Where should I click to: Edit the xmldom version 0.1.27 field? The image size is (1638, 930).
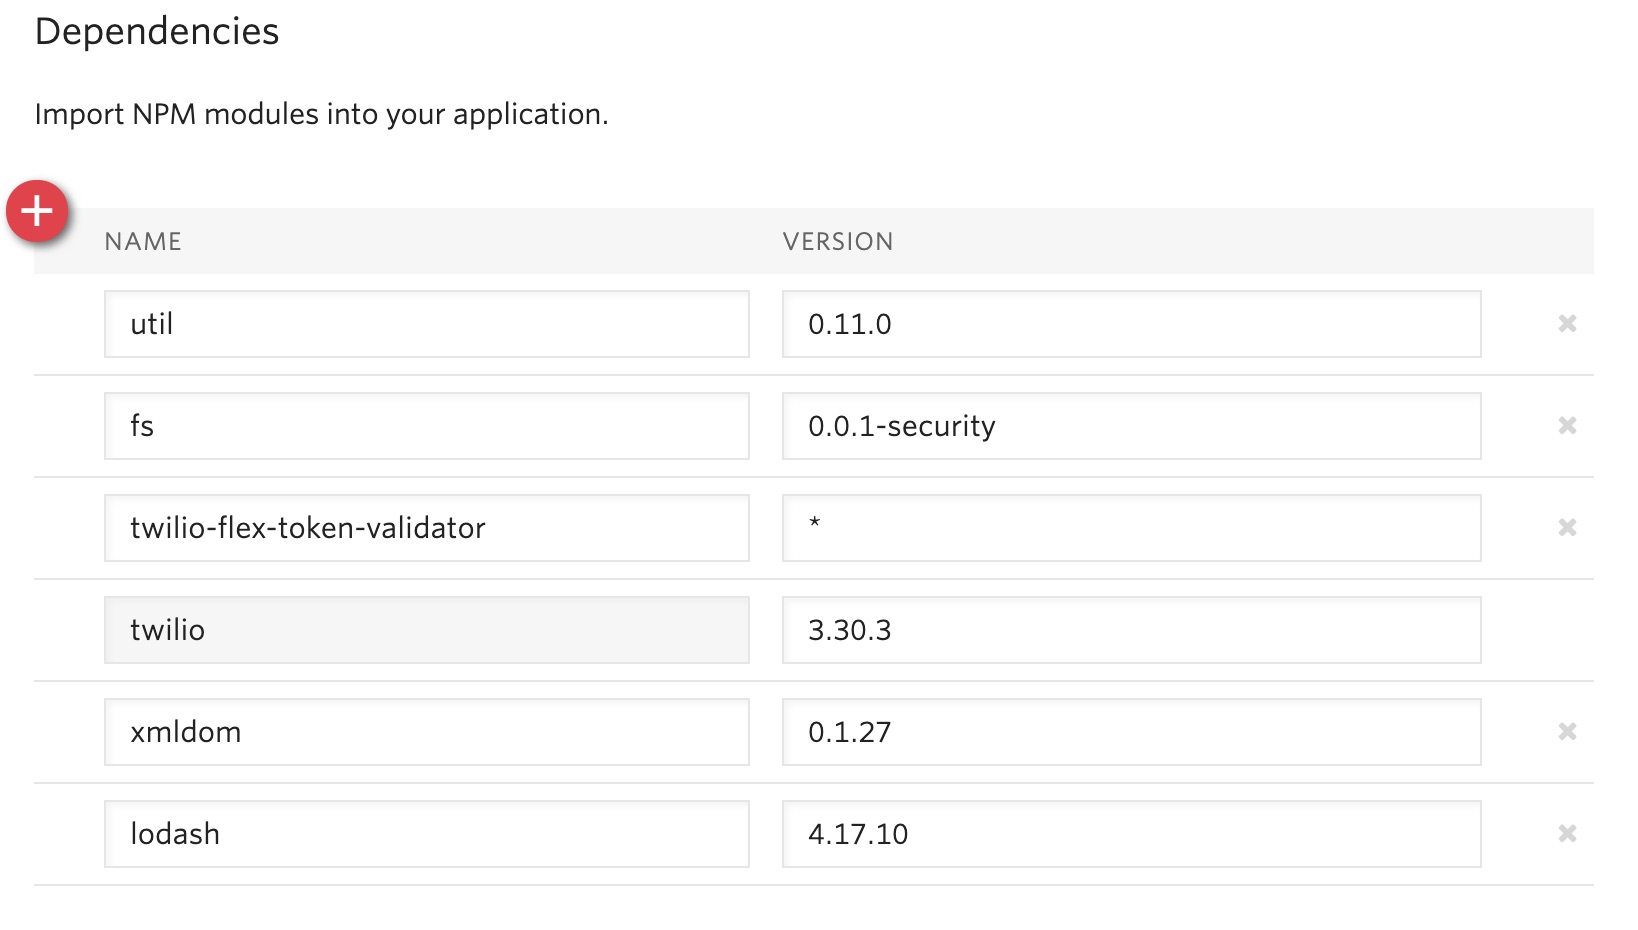[x=1132, y=732]
